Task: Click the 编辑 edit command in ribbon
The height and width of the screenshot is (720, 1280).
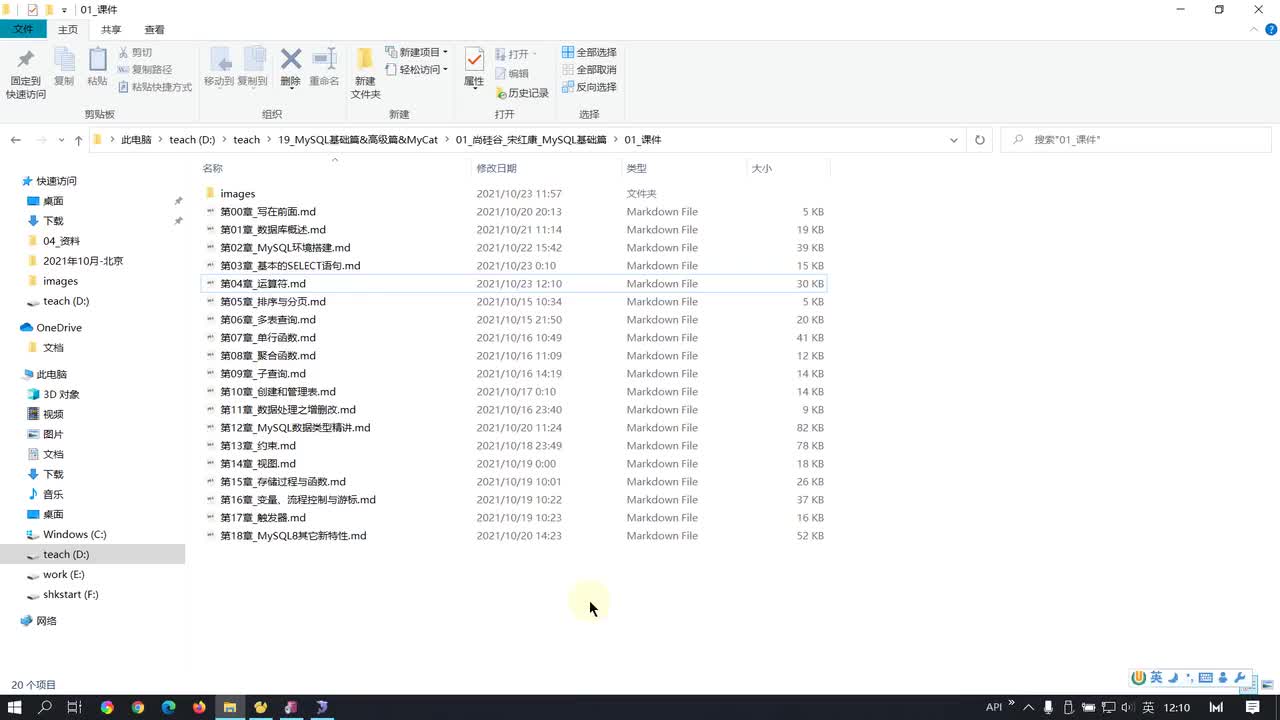Action: [x=512, y=73]
